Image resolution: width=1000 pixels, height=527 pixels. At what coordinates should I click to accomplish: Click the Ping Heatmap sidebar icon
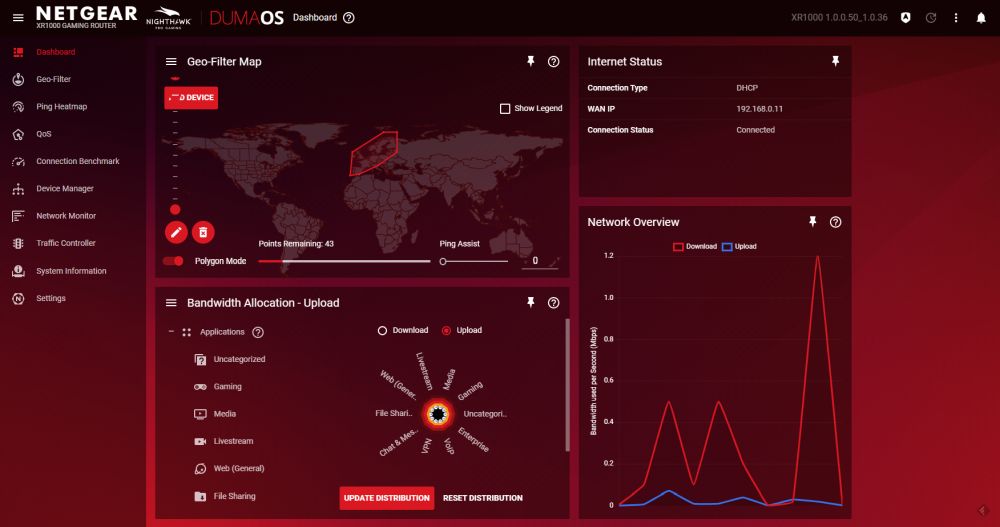[x=18, y=107]
